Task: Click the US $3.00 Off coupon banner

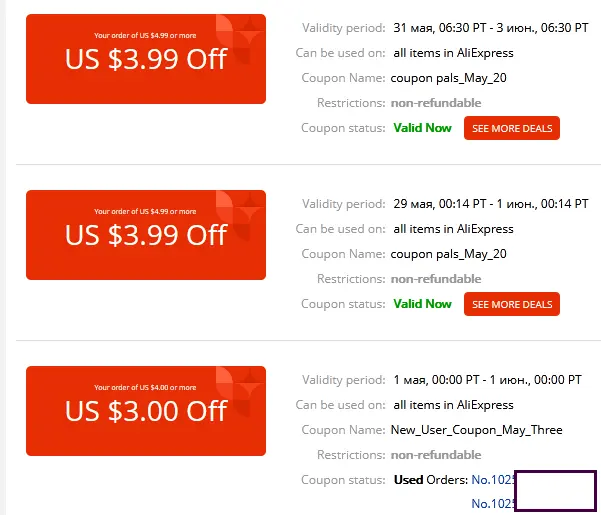Action: [x=146, y=411]
